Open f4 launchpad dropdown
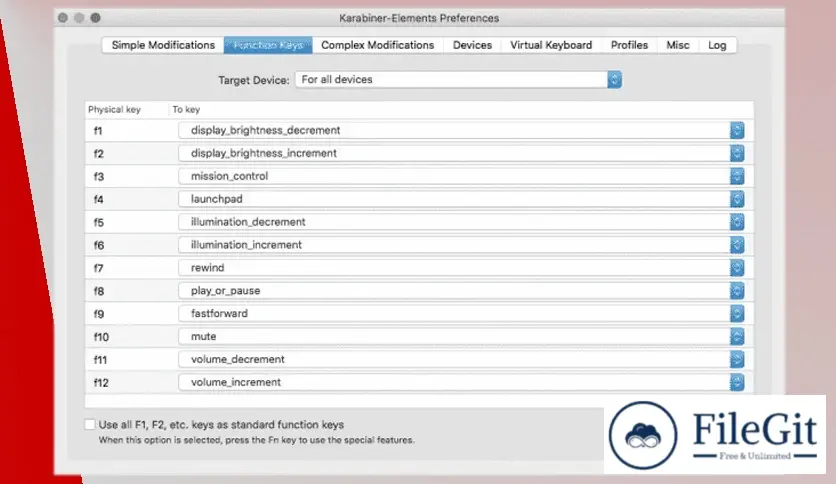Viewport: 836px width, 484px height. [461, 199]
